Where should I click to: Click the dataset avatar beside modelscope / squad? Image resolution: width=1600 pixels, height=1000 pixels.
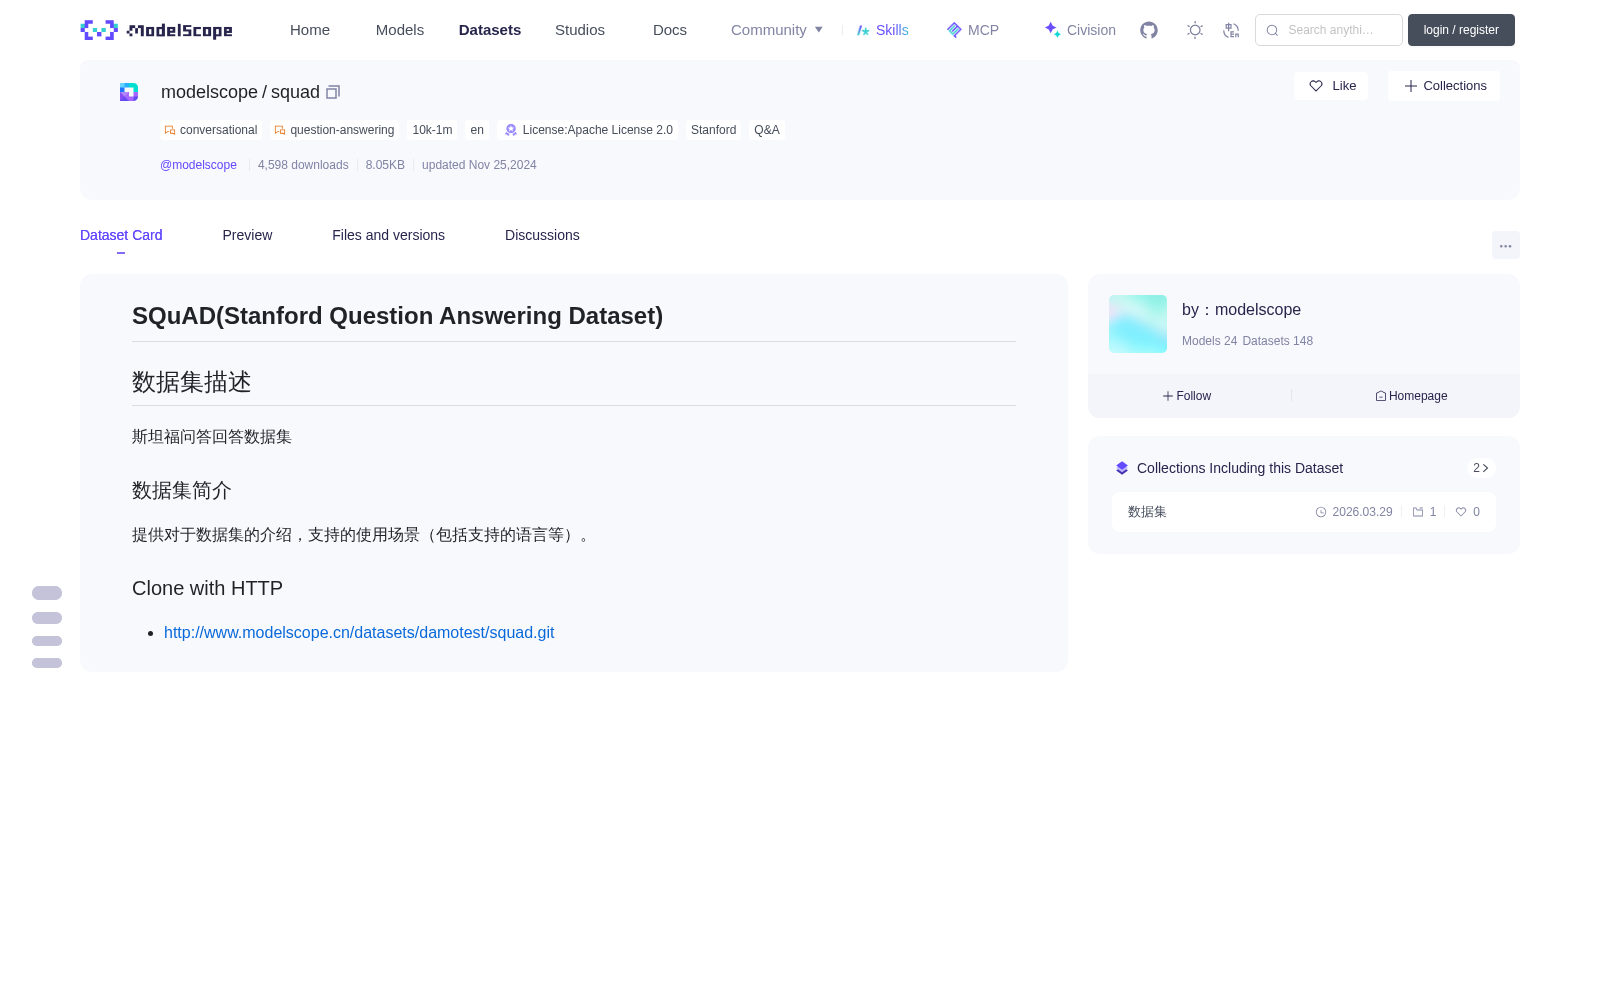click(x=129, y=92)
